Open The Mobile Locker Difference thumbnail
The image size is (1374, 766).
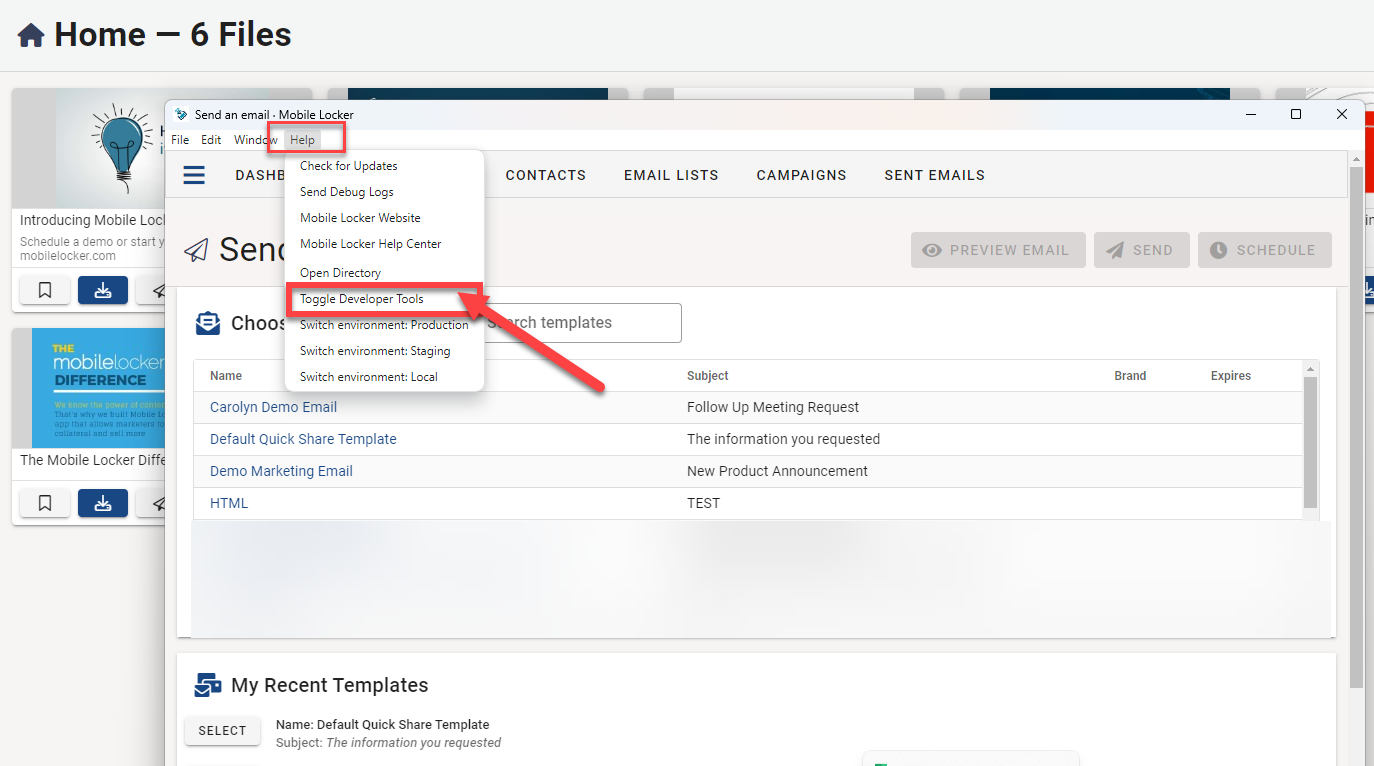coord(98,388)
